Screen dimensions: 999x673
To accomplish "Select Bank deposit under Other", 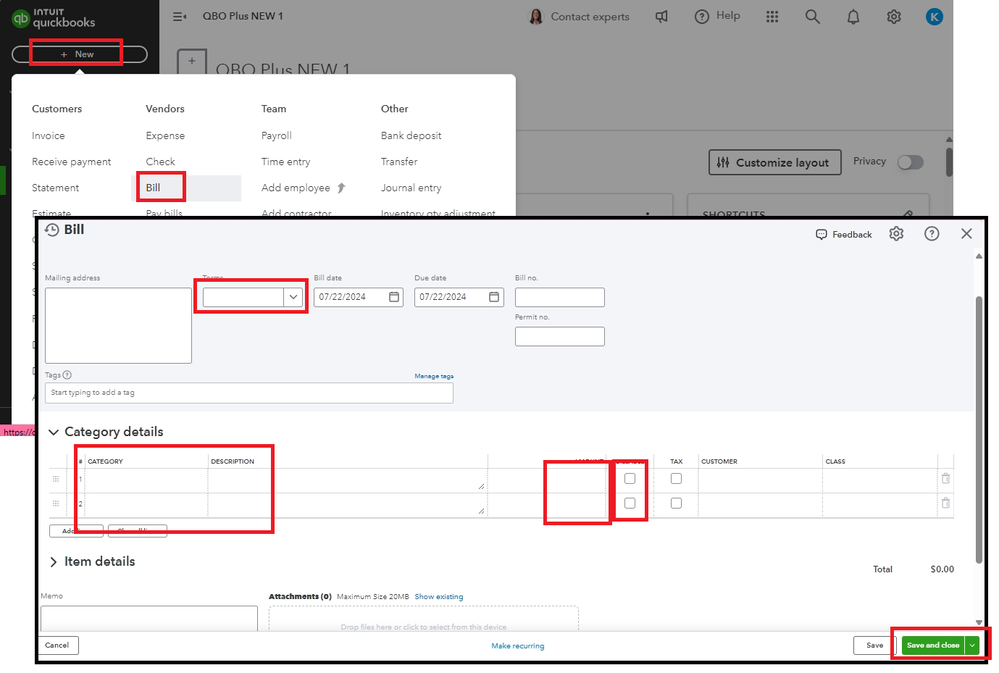I will [x=411, y=136].
